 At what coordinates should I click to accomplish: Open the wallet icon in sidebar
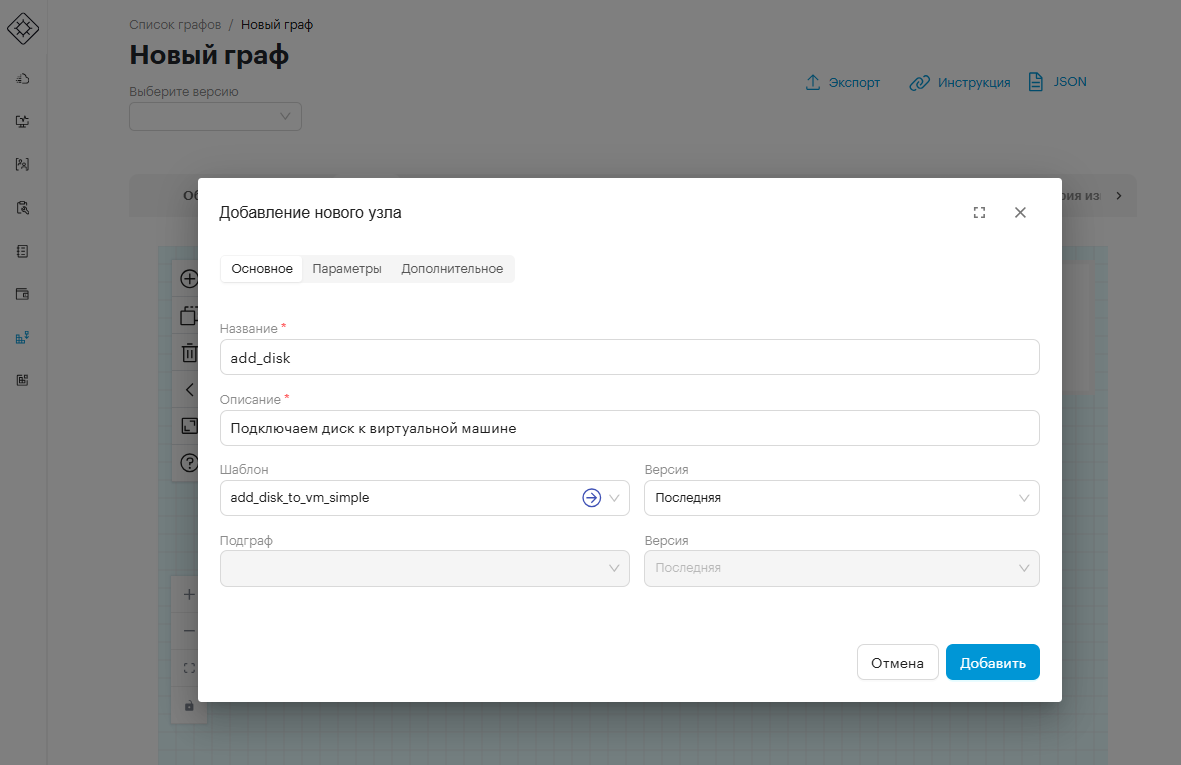[23, 294]
